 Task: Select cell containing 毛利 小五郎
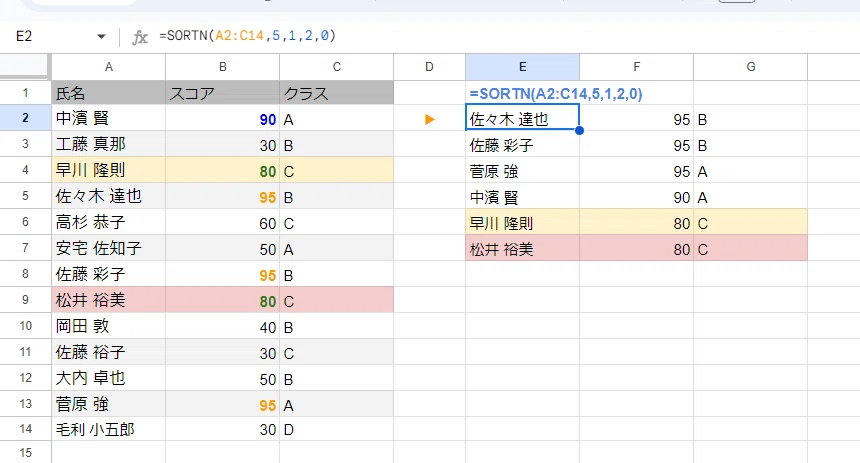click(109, 429)
